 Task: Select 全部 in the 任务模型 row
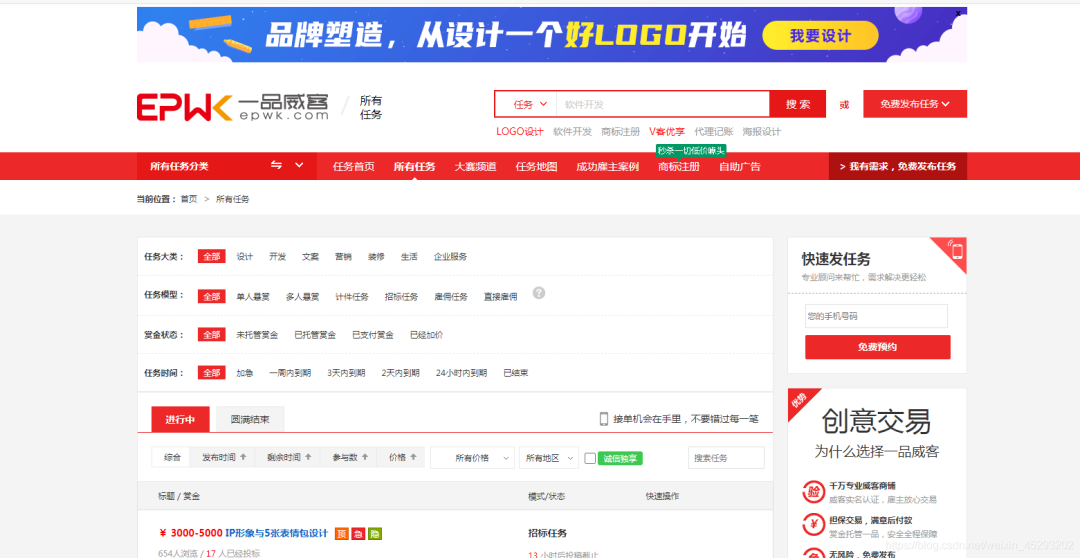[x=211, y=296]
